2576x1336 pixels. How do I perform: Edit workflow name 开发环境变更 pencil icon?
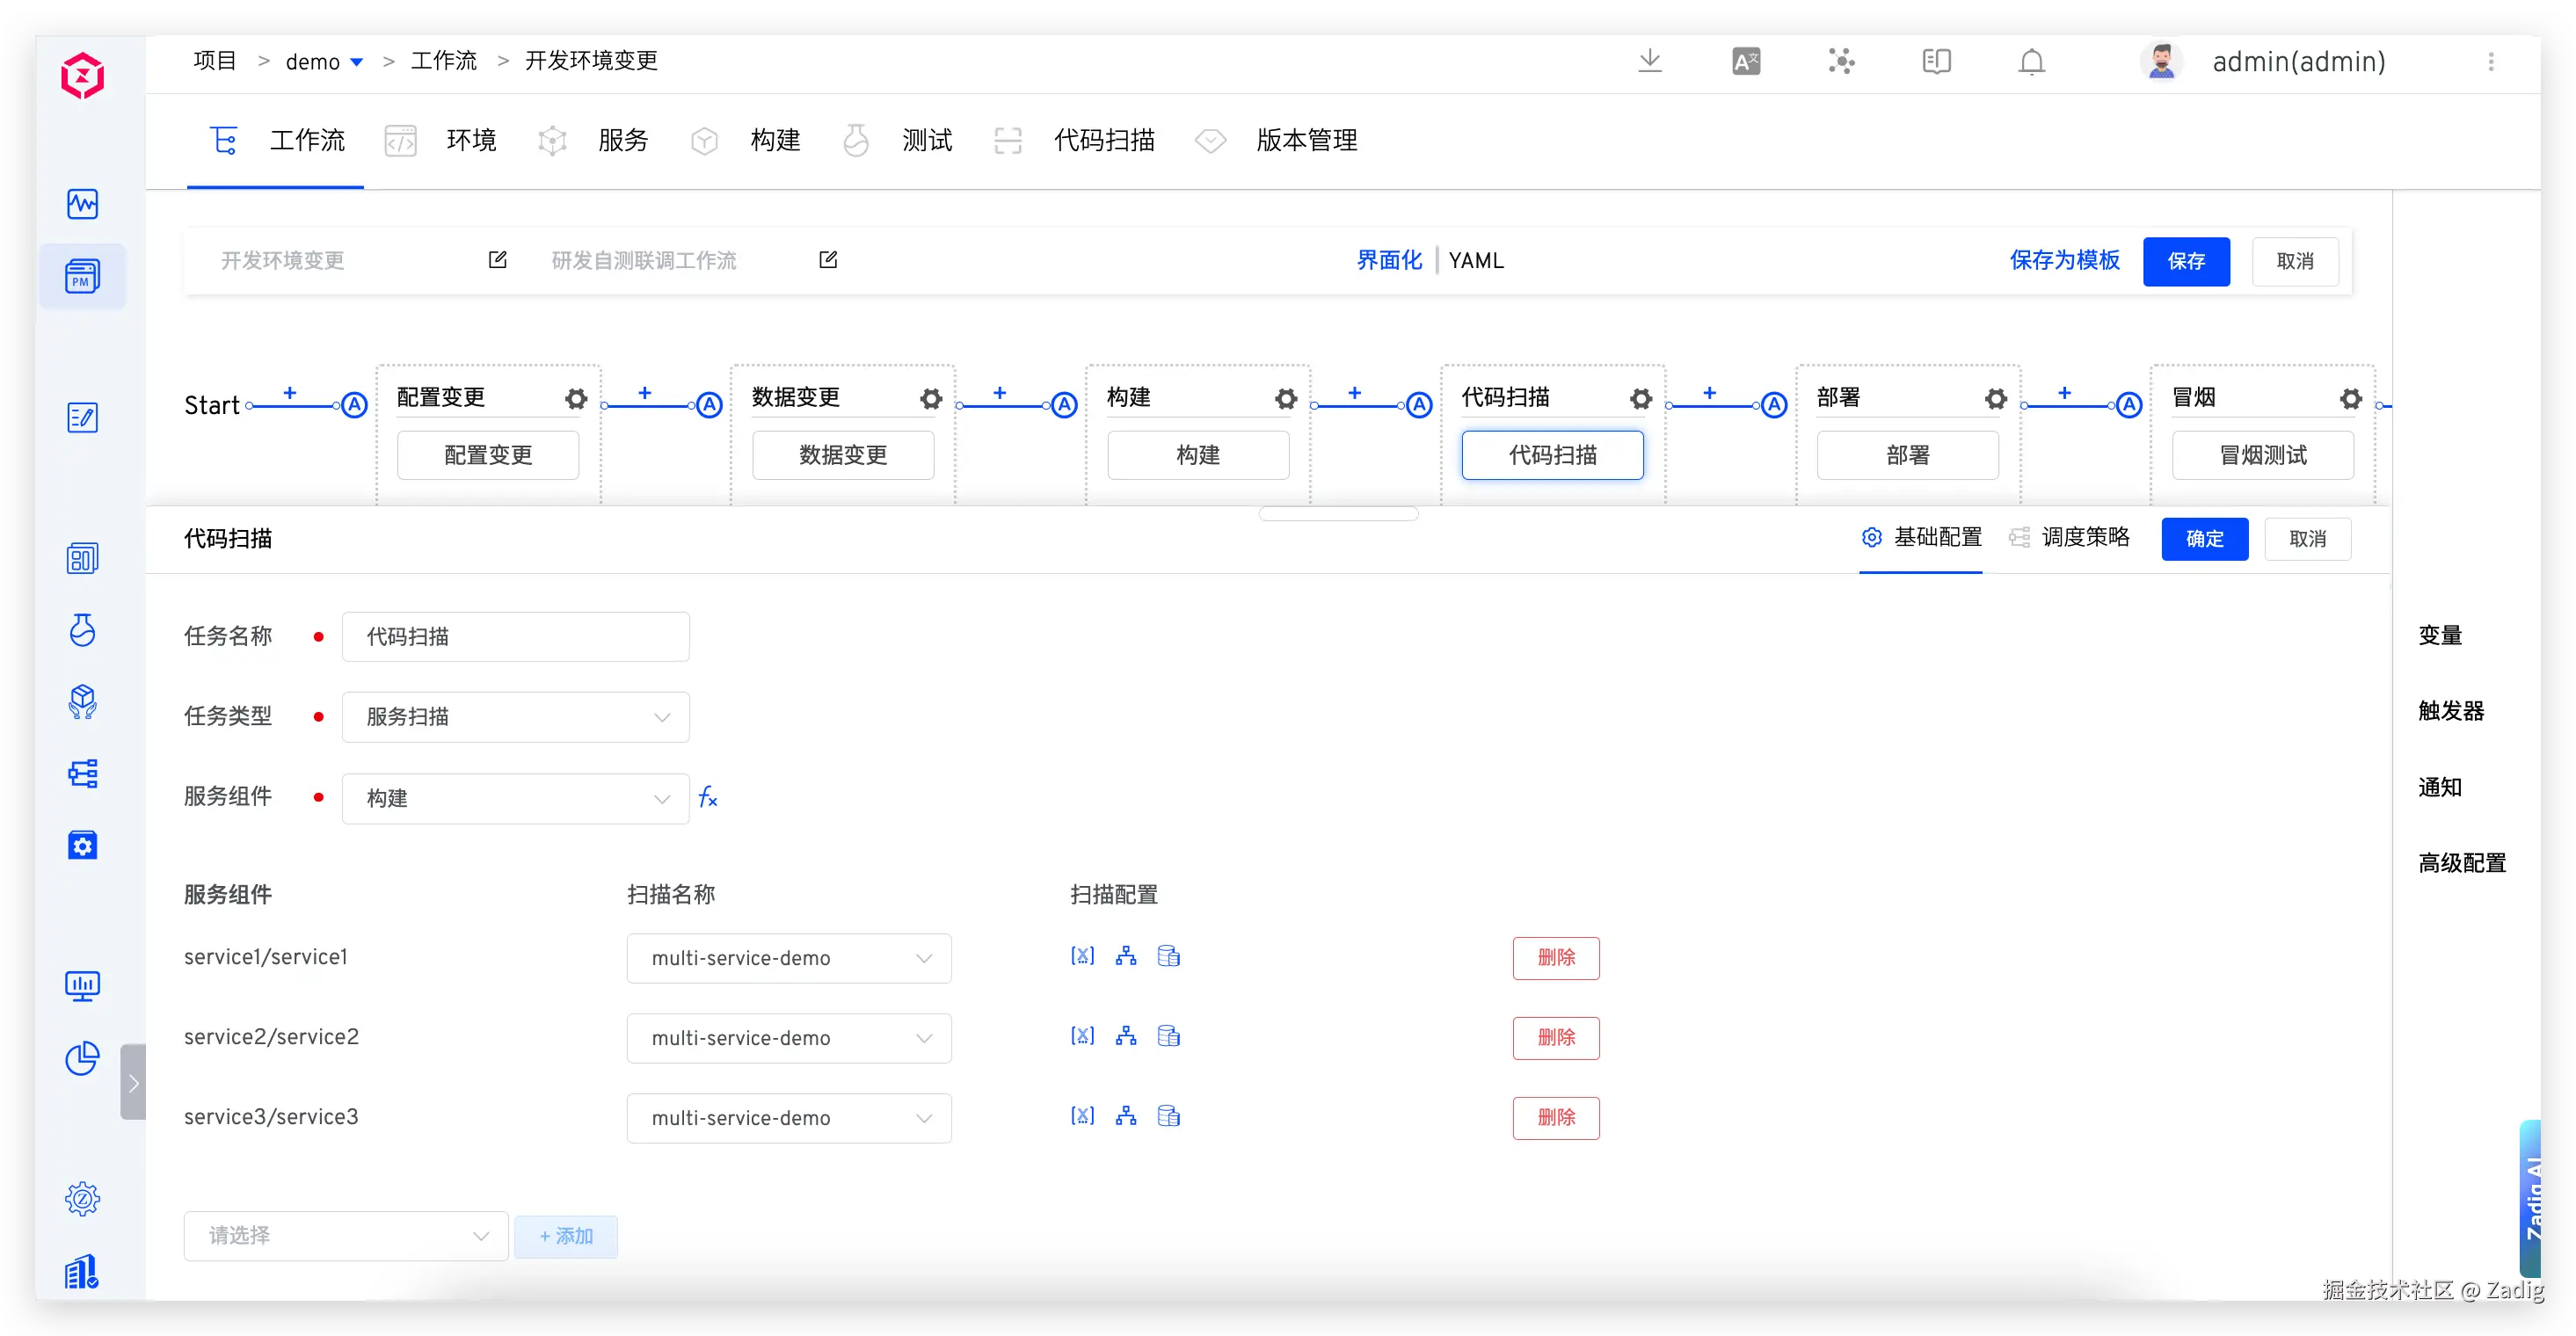tap(497, 260)
